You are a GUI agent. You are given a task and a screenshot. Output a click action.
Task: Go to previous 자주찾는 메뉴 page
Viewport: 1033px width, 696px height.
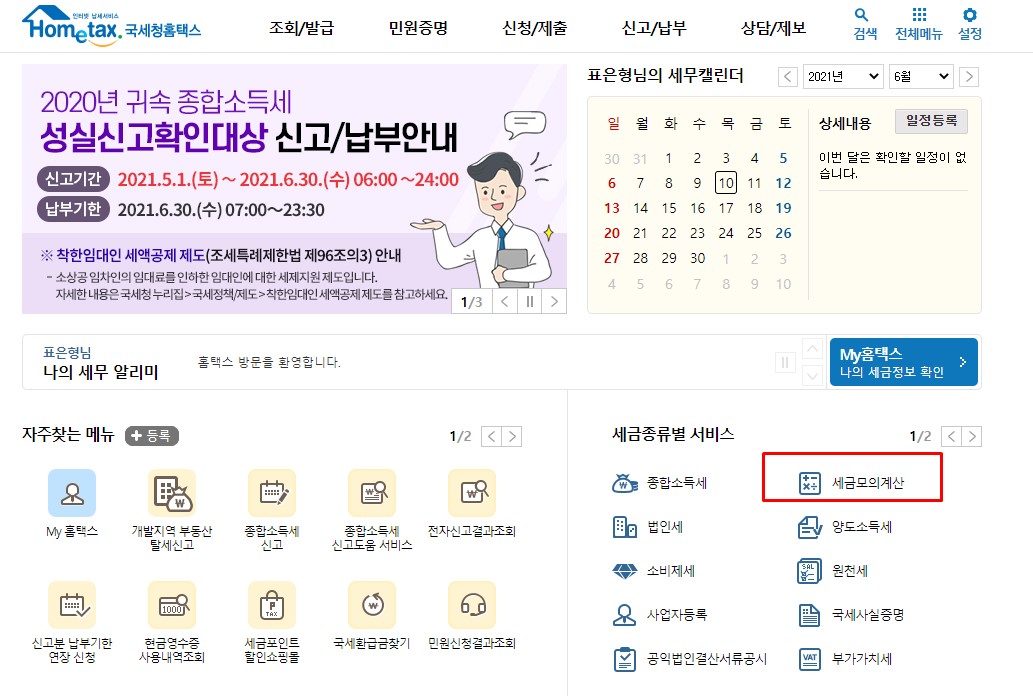point(491,436)
